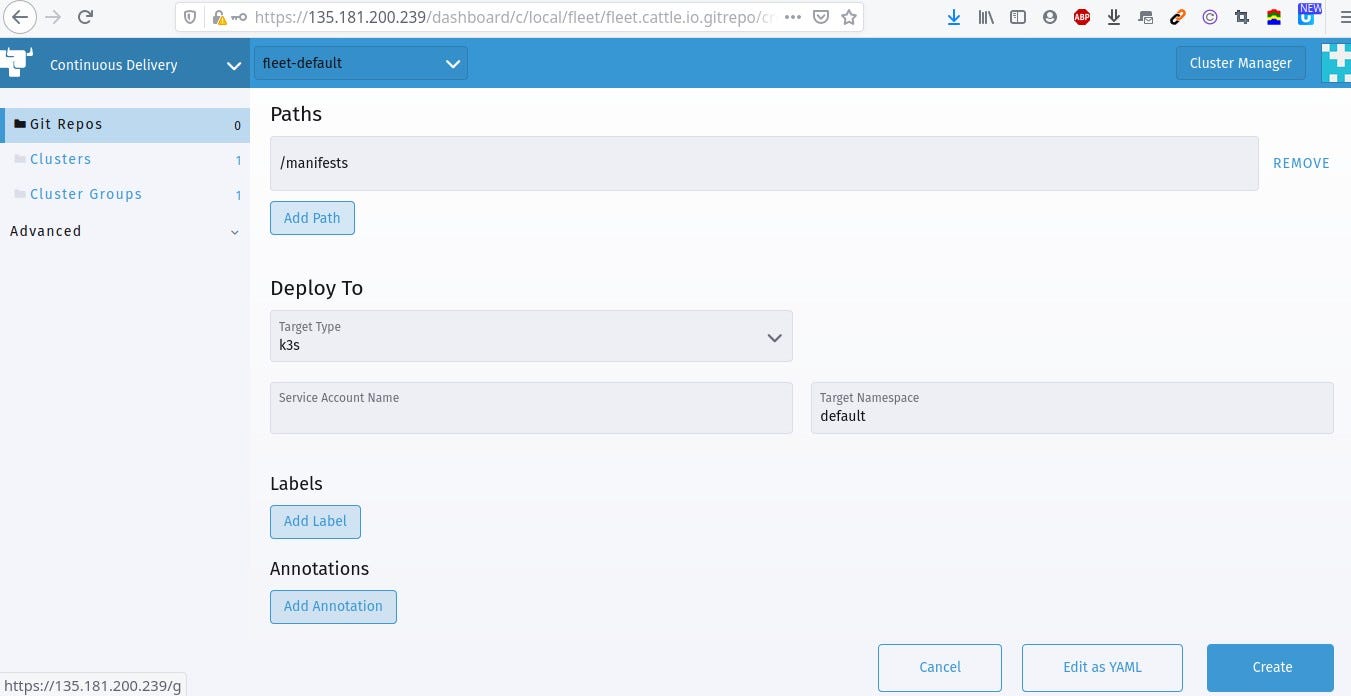
Task: Open Firefox account profile icon
Action: click(1049, 17)
